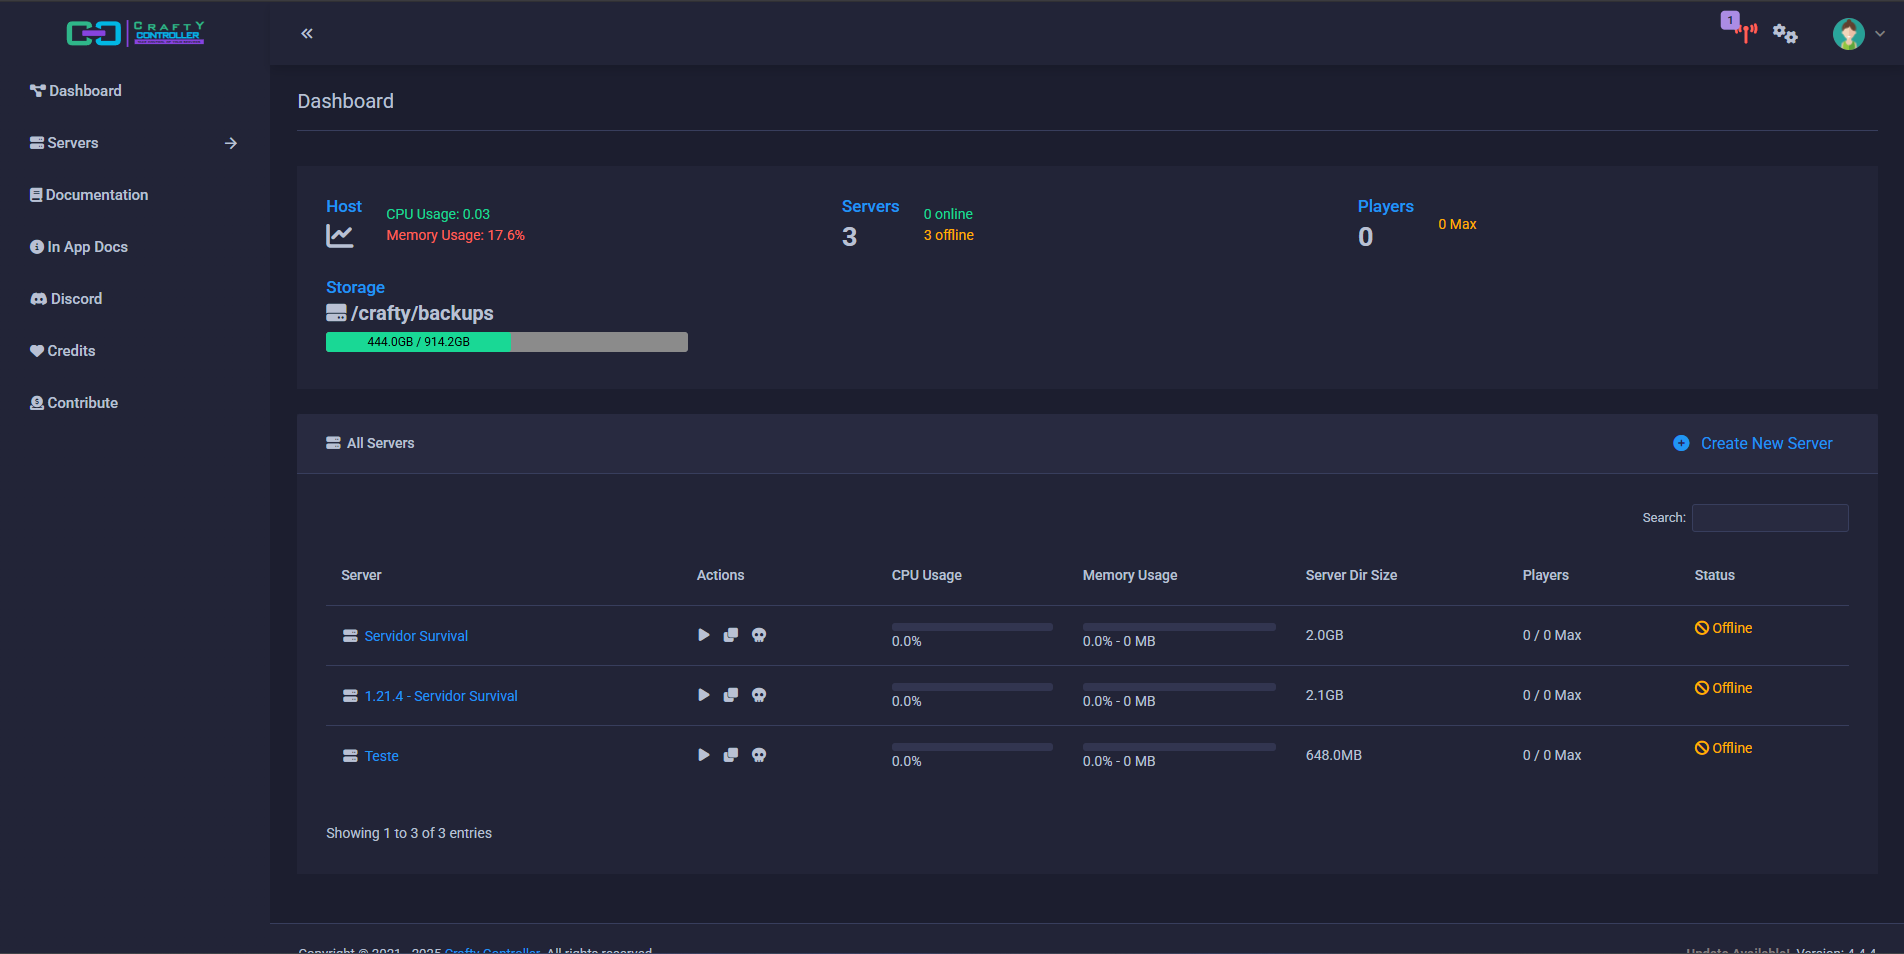Screen dimensions: 1904x954
Task: Sort table by Memory Usage column
Action: point(1130,575)
